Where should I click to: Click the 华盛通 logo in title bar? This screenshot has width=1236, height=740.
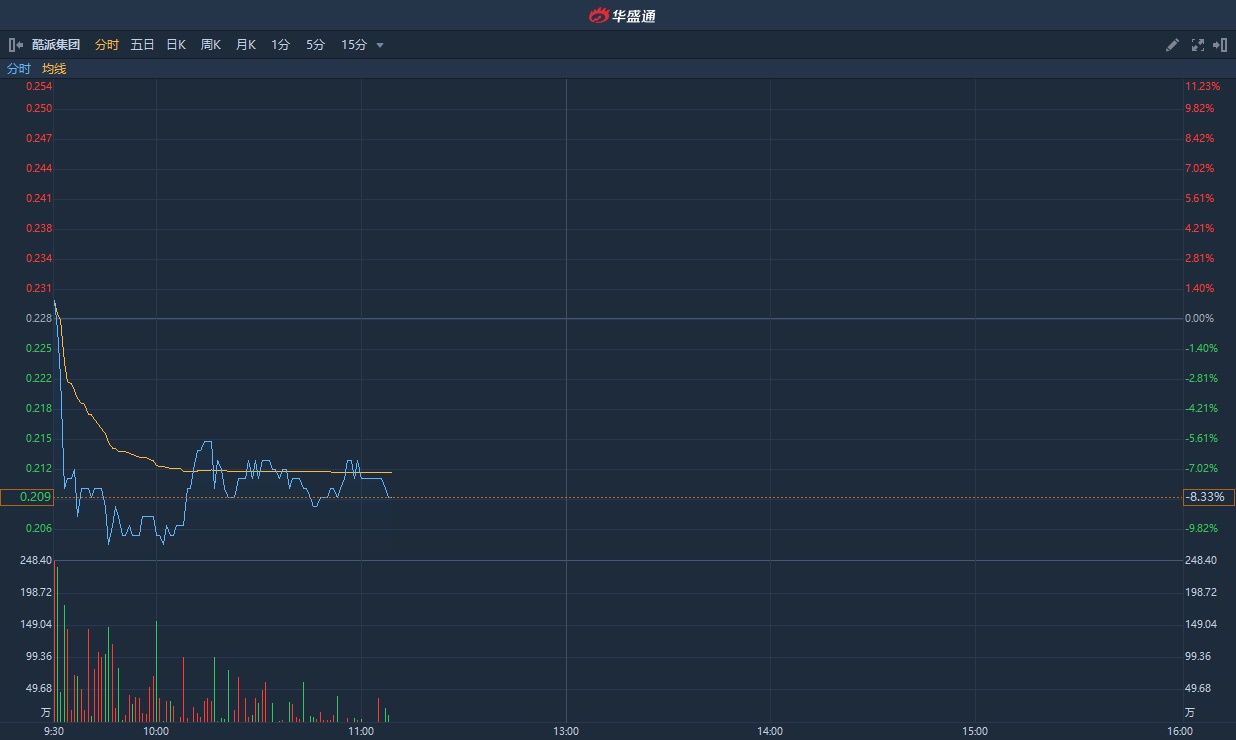point(622,15)
